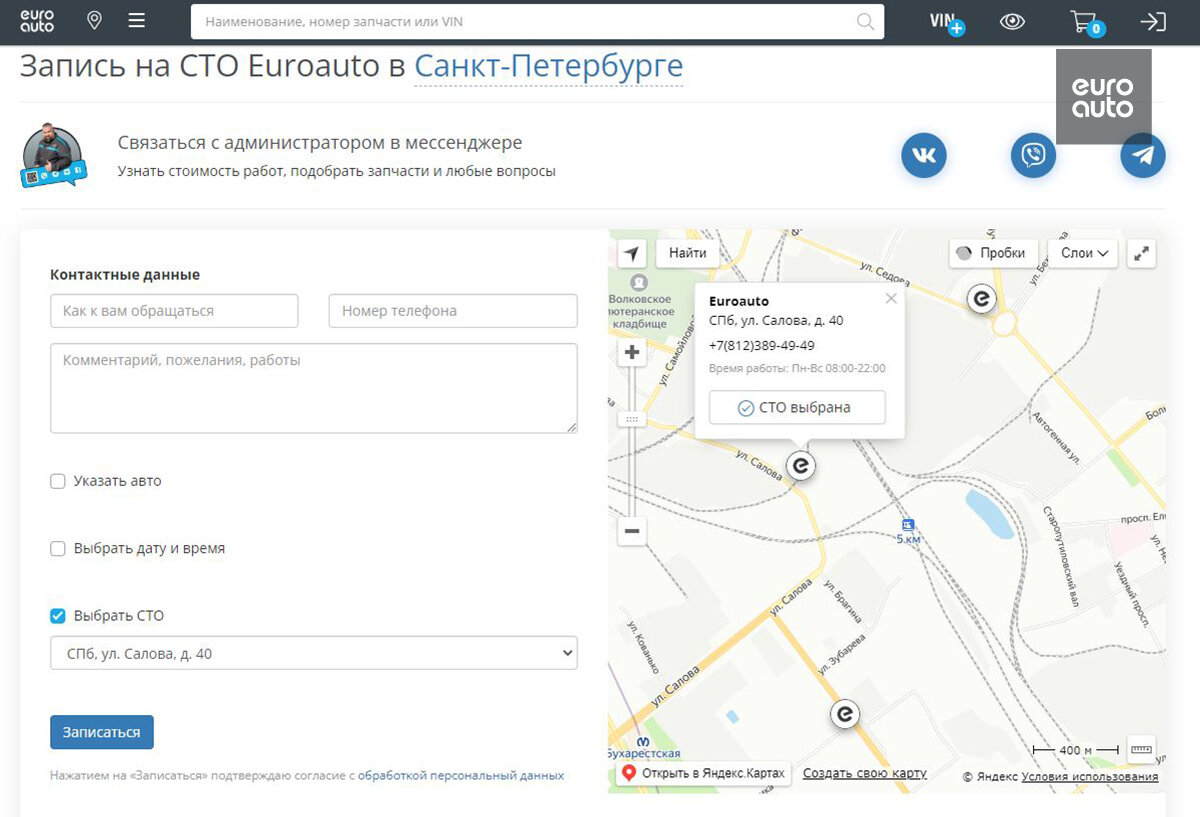
Task: Click the СПб, ул. Салова, д. 40 balloon address
Action: point(776,321)
